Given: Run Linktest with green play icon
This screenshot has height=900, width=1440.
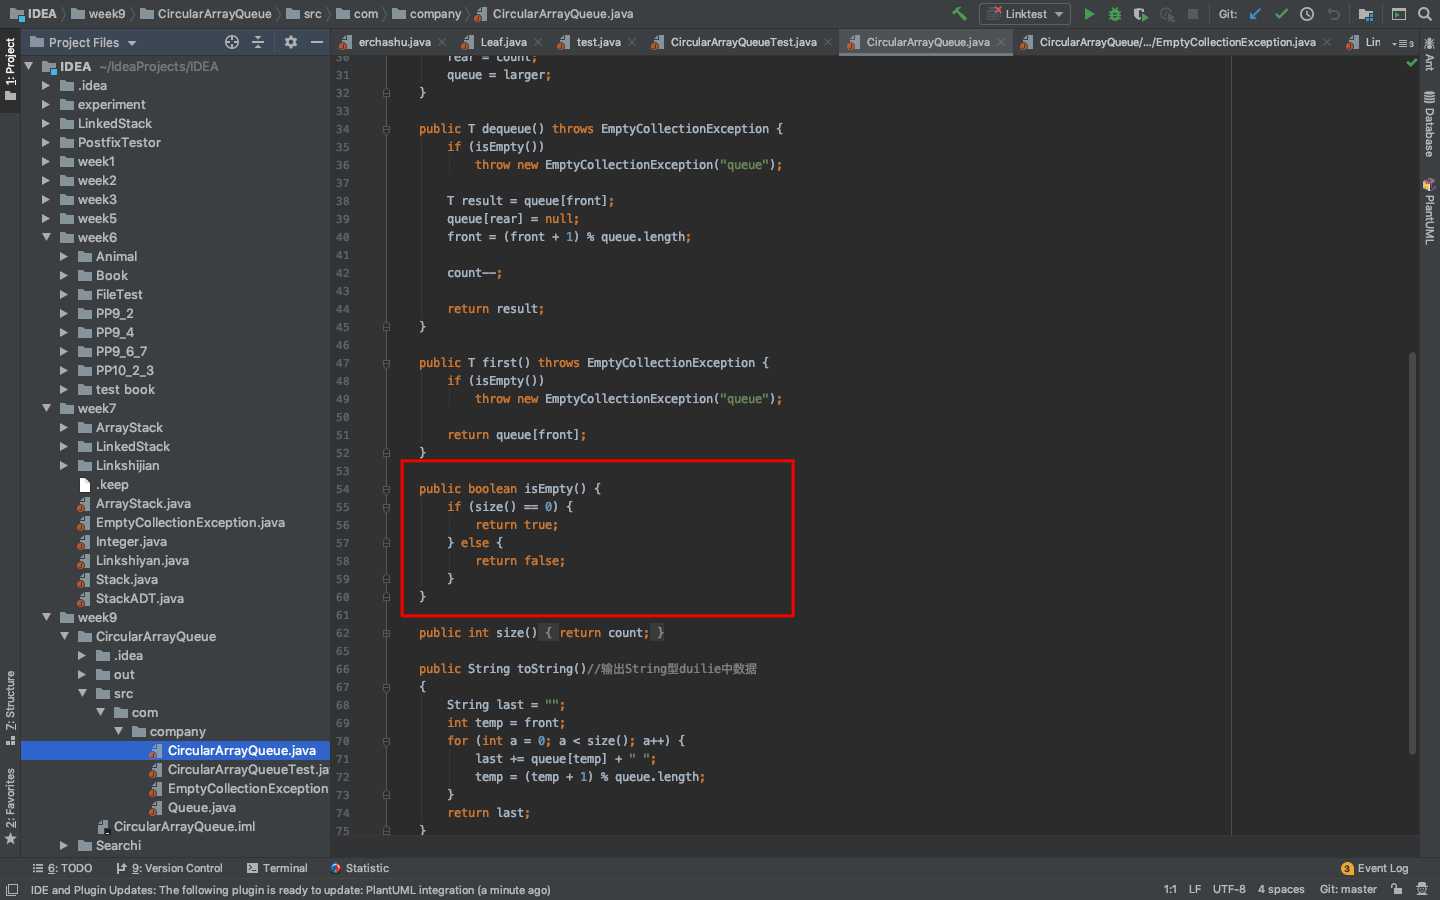Looking at the screenshot, I should pyautogui.click(x=1089, y=14).
